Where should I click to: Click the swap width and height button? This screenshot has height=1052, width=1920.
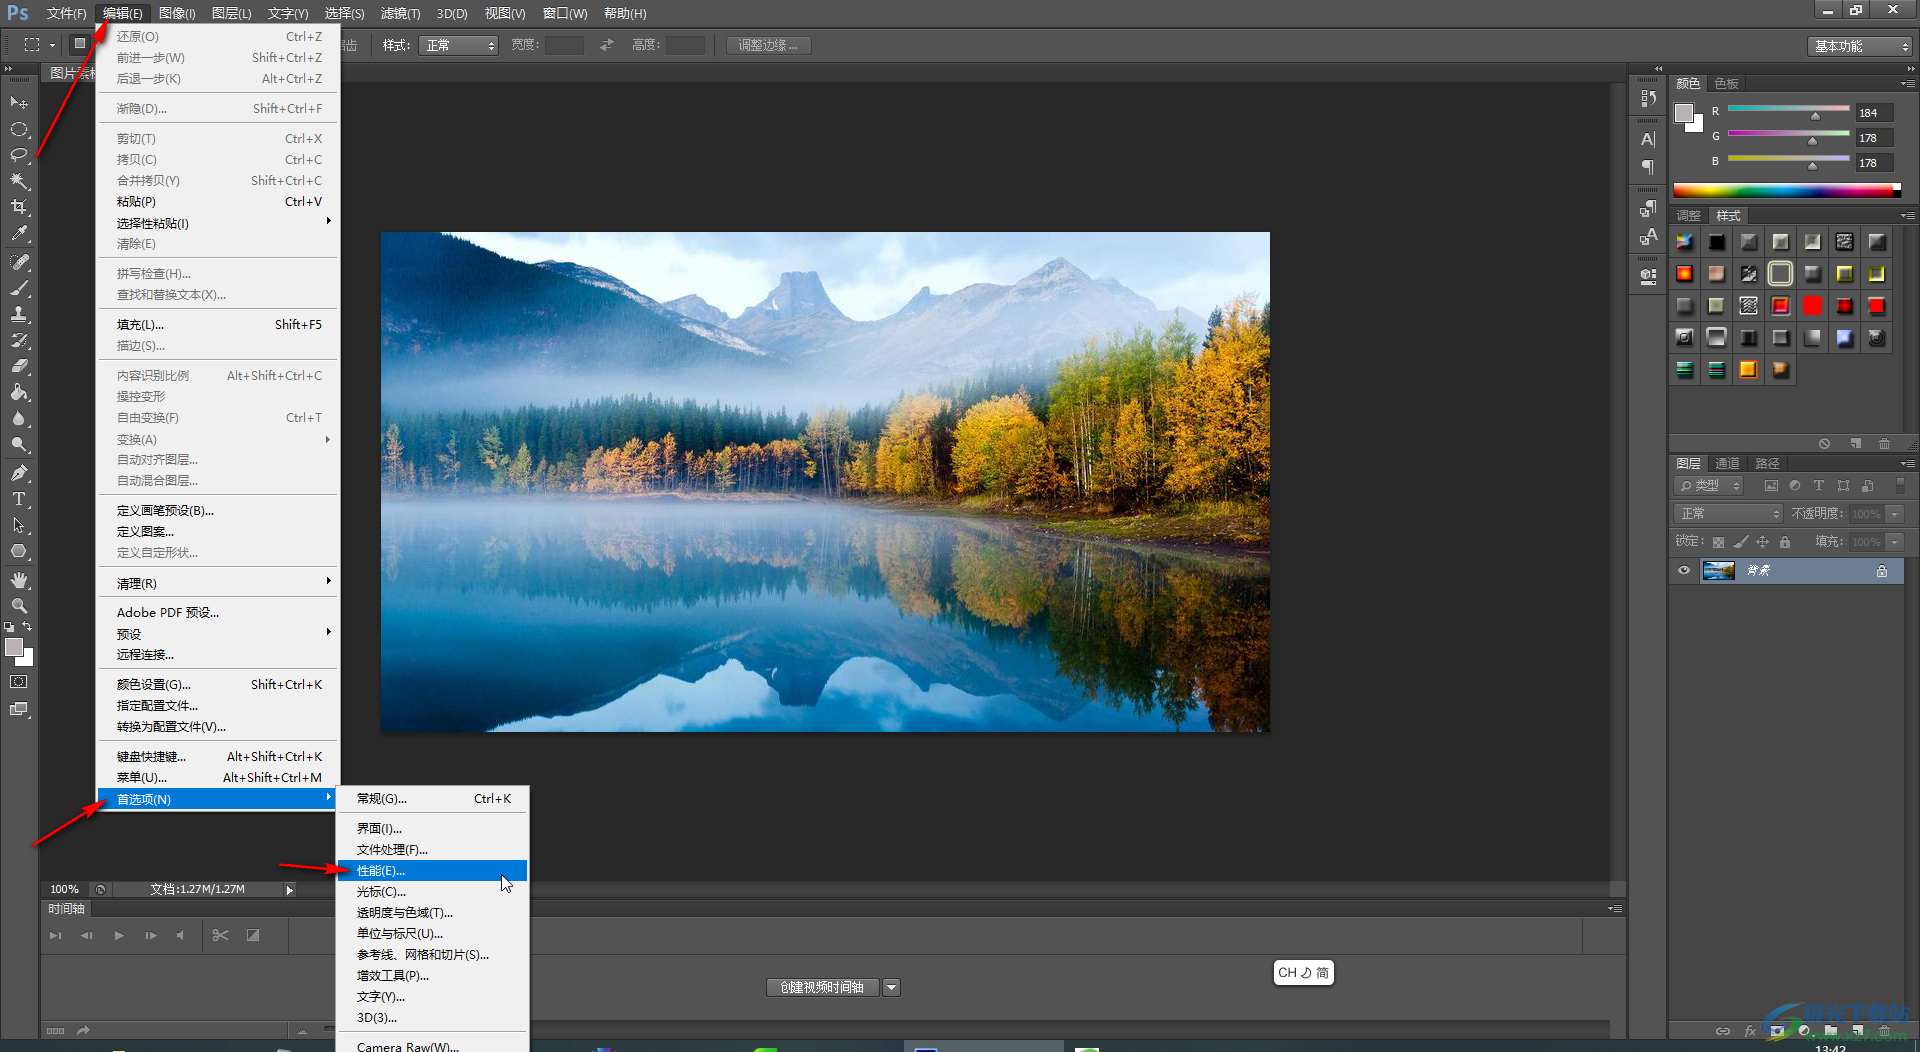coord(607,45)
